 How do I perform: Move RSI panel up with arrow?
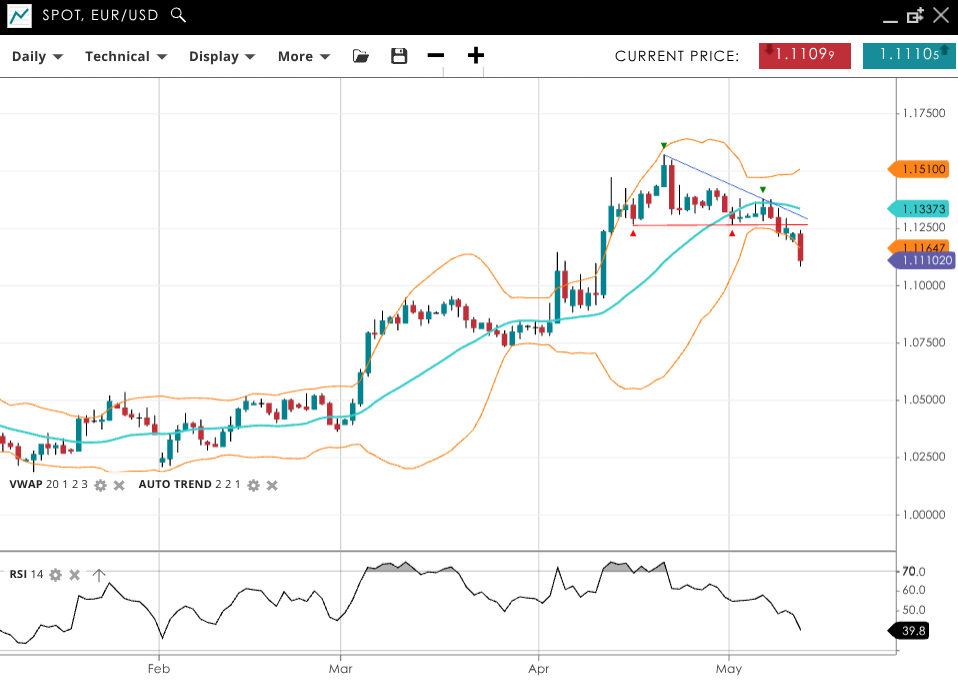pyautogui.click(x=98, y=575)
